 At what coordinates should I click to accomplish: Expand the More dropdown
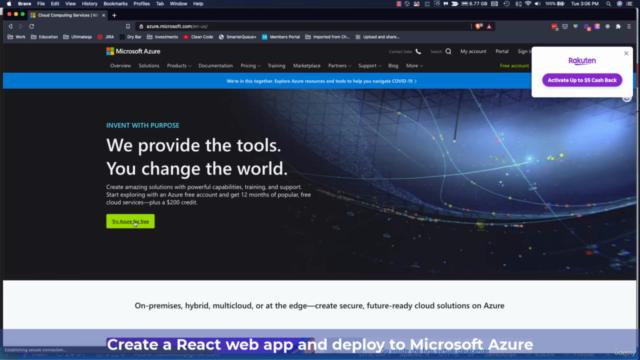414,66
